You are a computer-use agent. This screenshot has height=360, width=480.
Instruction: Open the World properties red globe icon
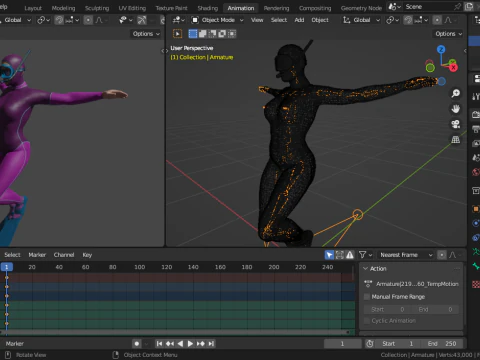point(476,172)
